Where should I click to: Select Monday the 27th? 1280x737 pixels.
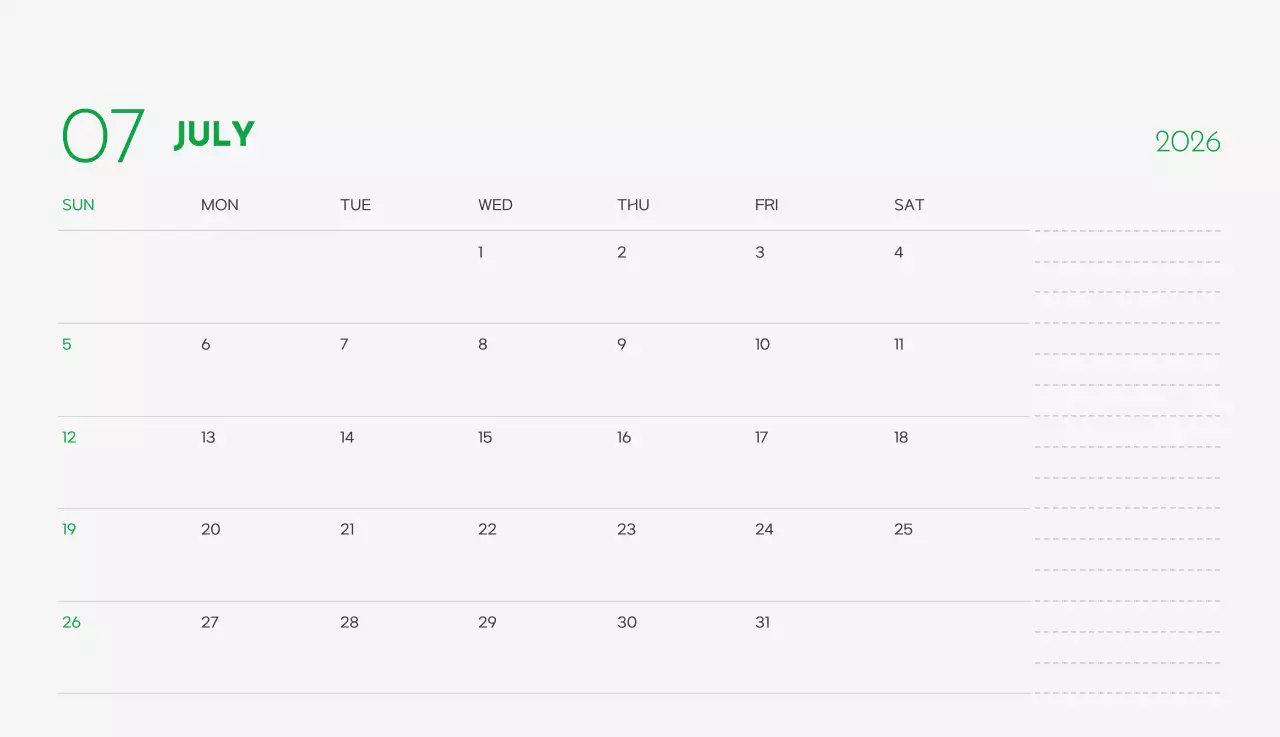[x=210, y=623]
